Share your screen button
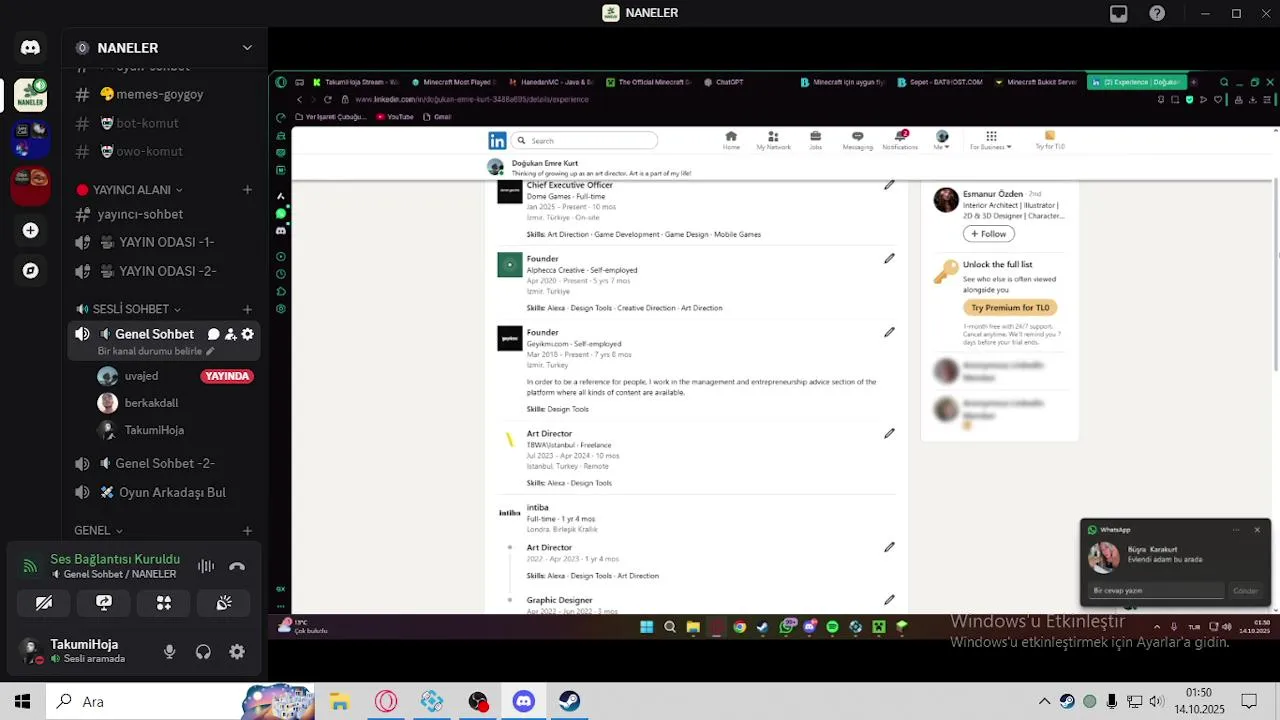Screen dimensions: 1280x720 click(104, 603)
